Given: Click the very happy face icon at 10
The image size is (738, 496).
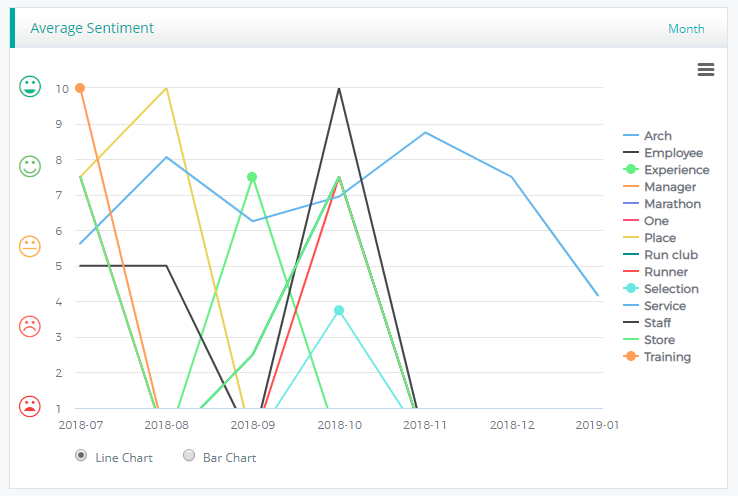Looking at the screenshot, I should pos(30,86).
